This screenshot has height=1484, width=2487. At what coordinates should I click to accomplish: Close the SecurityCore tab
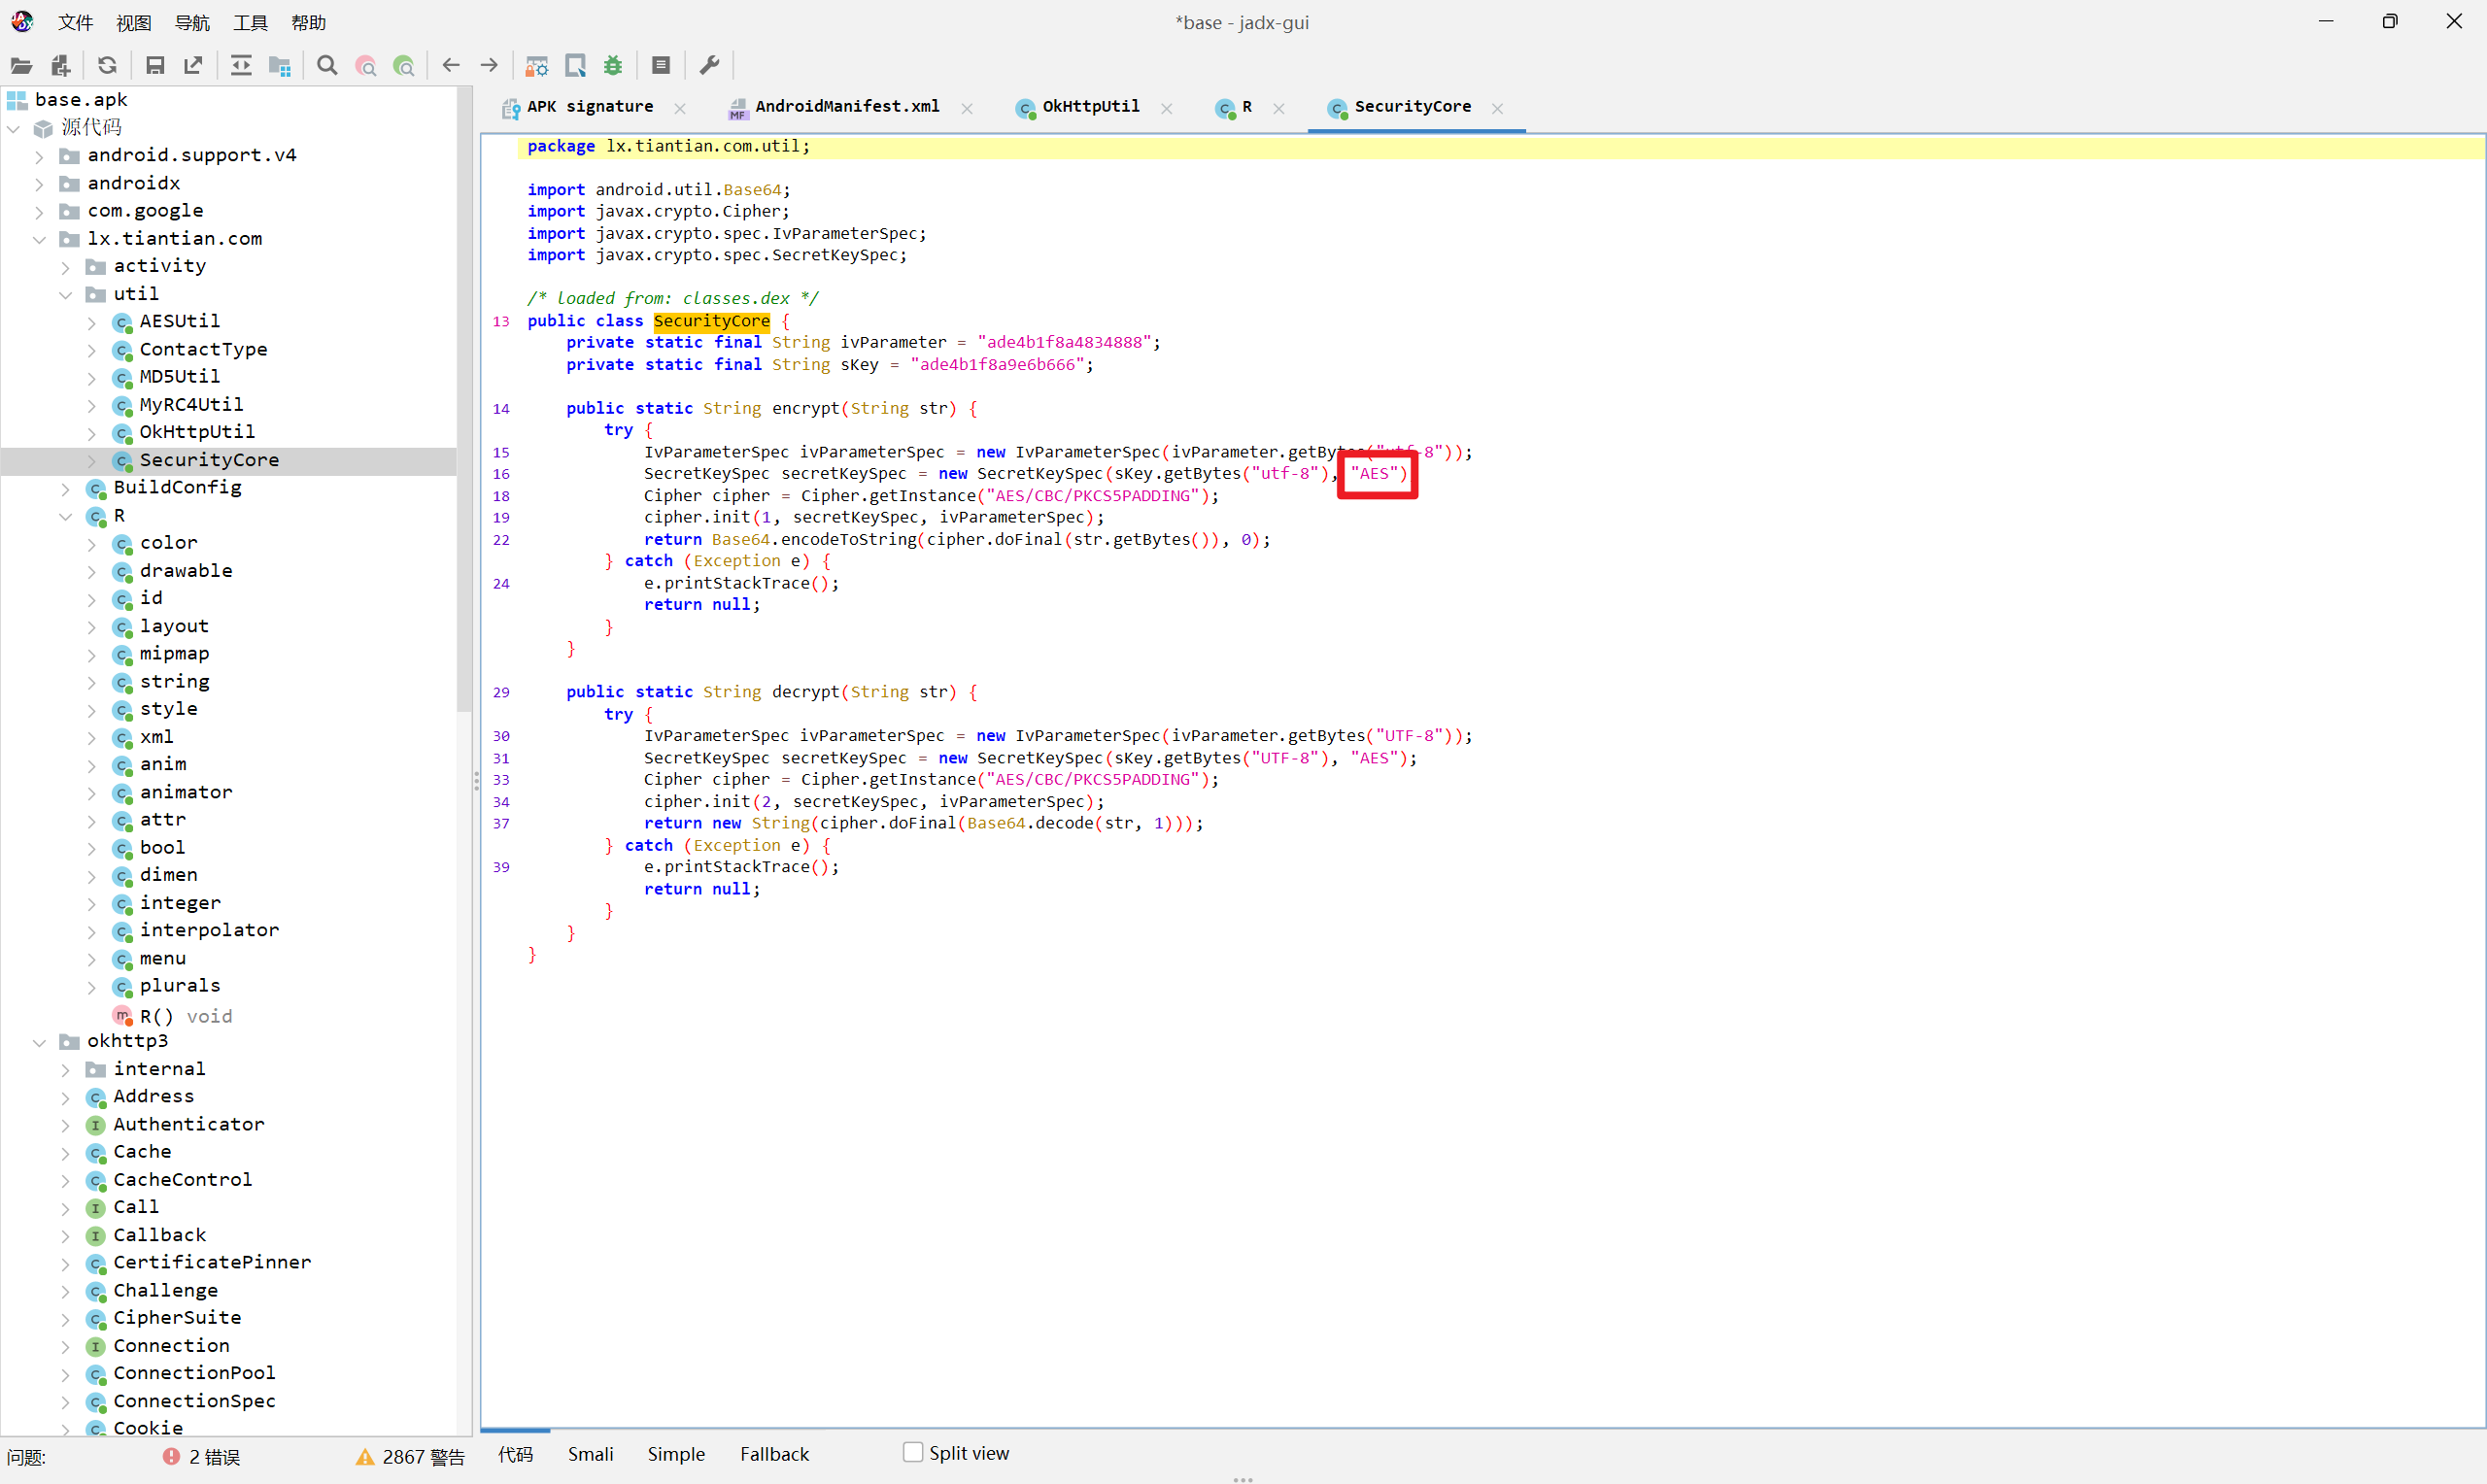click(1497, 108)
